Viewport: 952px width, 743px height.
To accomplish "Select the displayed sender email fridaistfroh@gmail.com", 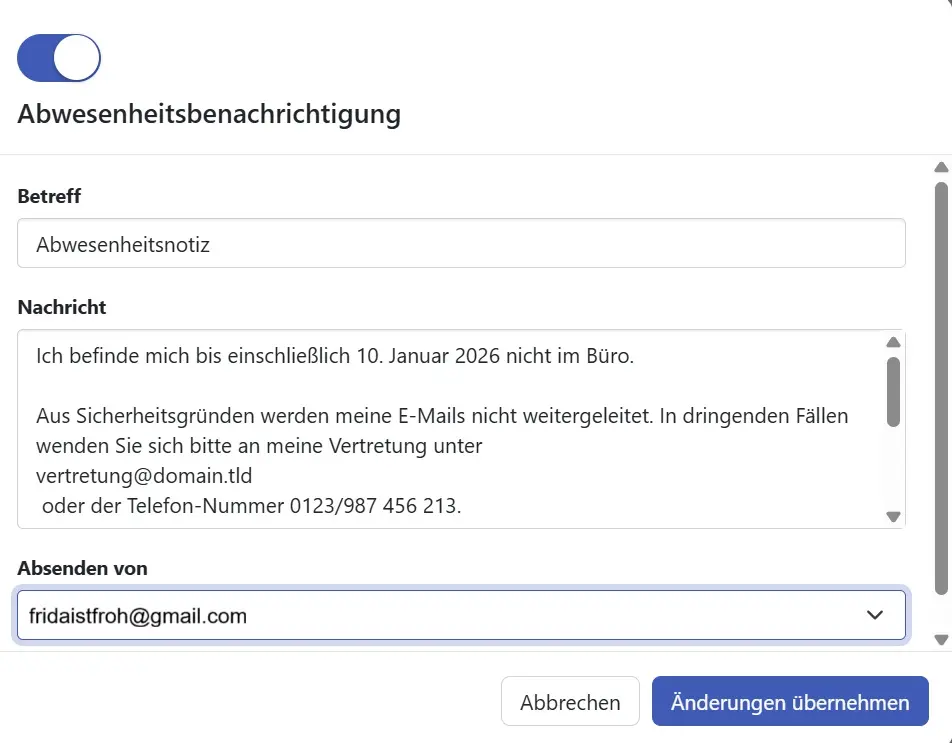I will click(138, 615).
